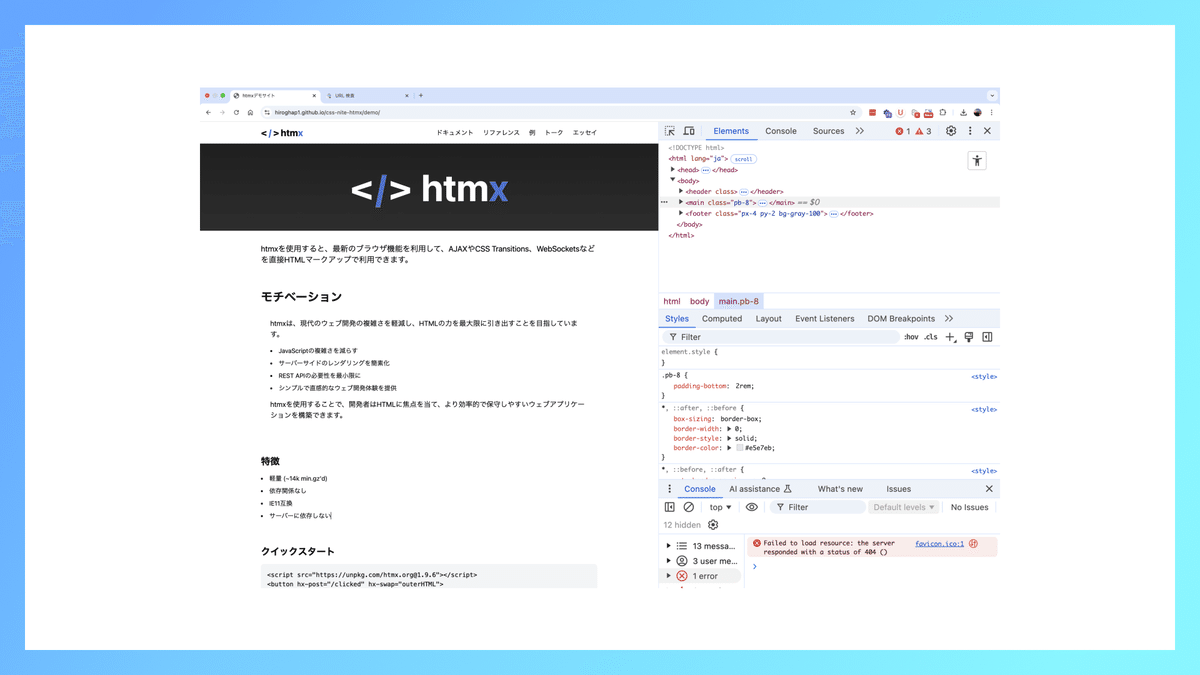The image size is (1200, 675).
Task: Show more sidebar tabs chevron after DOM Breakpoints
Action: pyautogui.click(x=949, y=319)
